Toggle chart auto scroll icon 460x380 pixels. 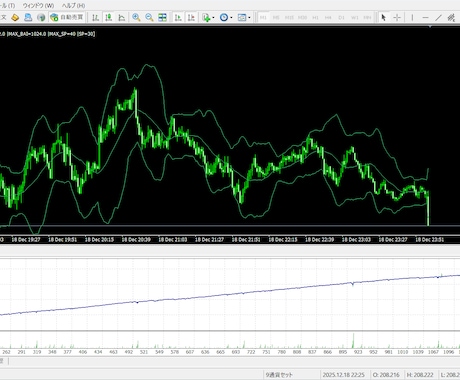(x=178, y=17)
